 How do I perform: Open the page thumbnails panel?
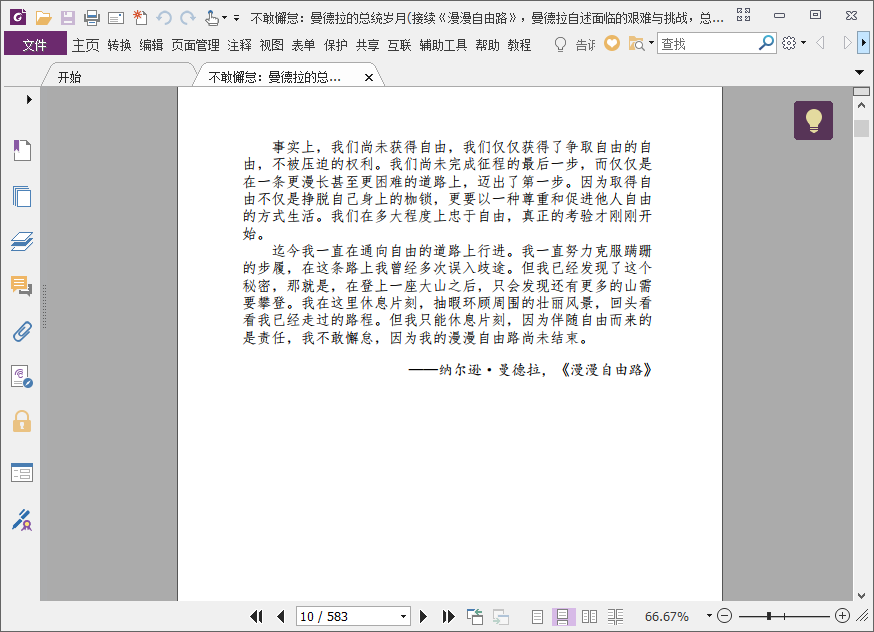pyautogui.click(x=22, y=196)
